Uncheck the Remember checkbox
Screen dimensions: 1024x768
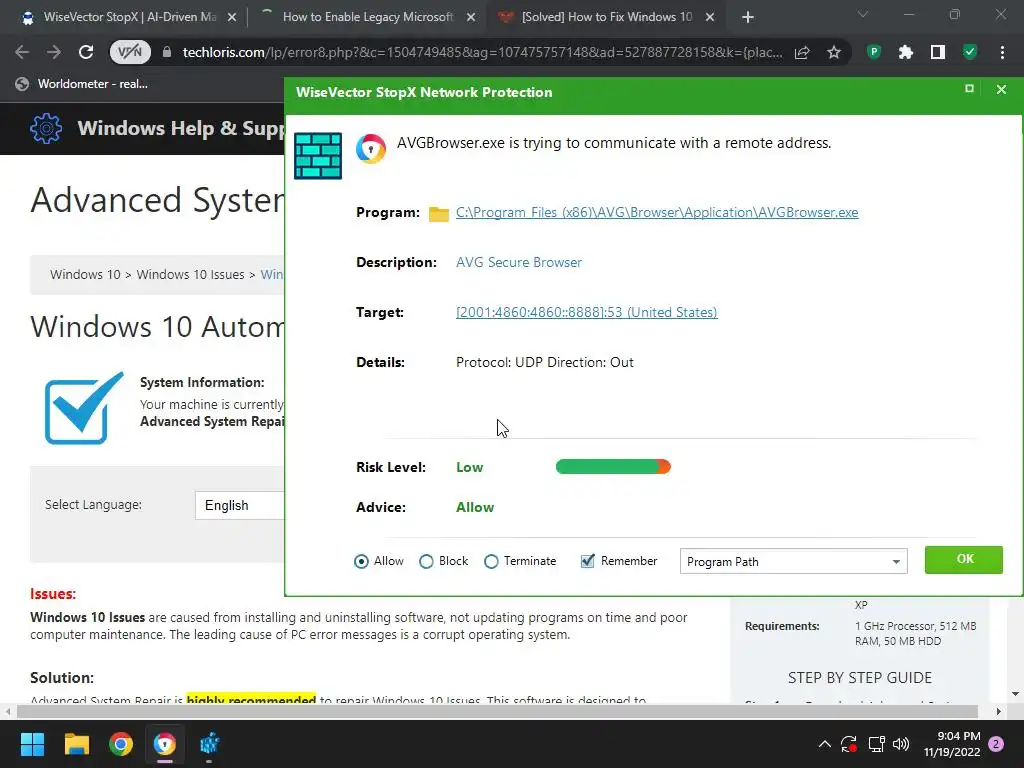point(587,561)
